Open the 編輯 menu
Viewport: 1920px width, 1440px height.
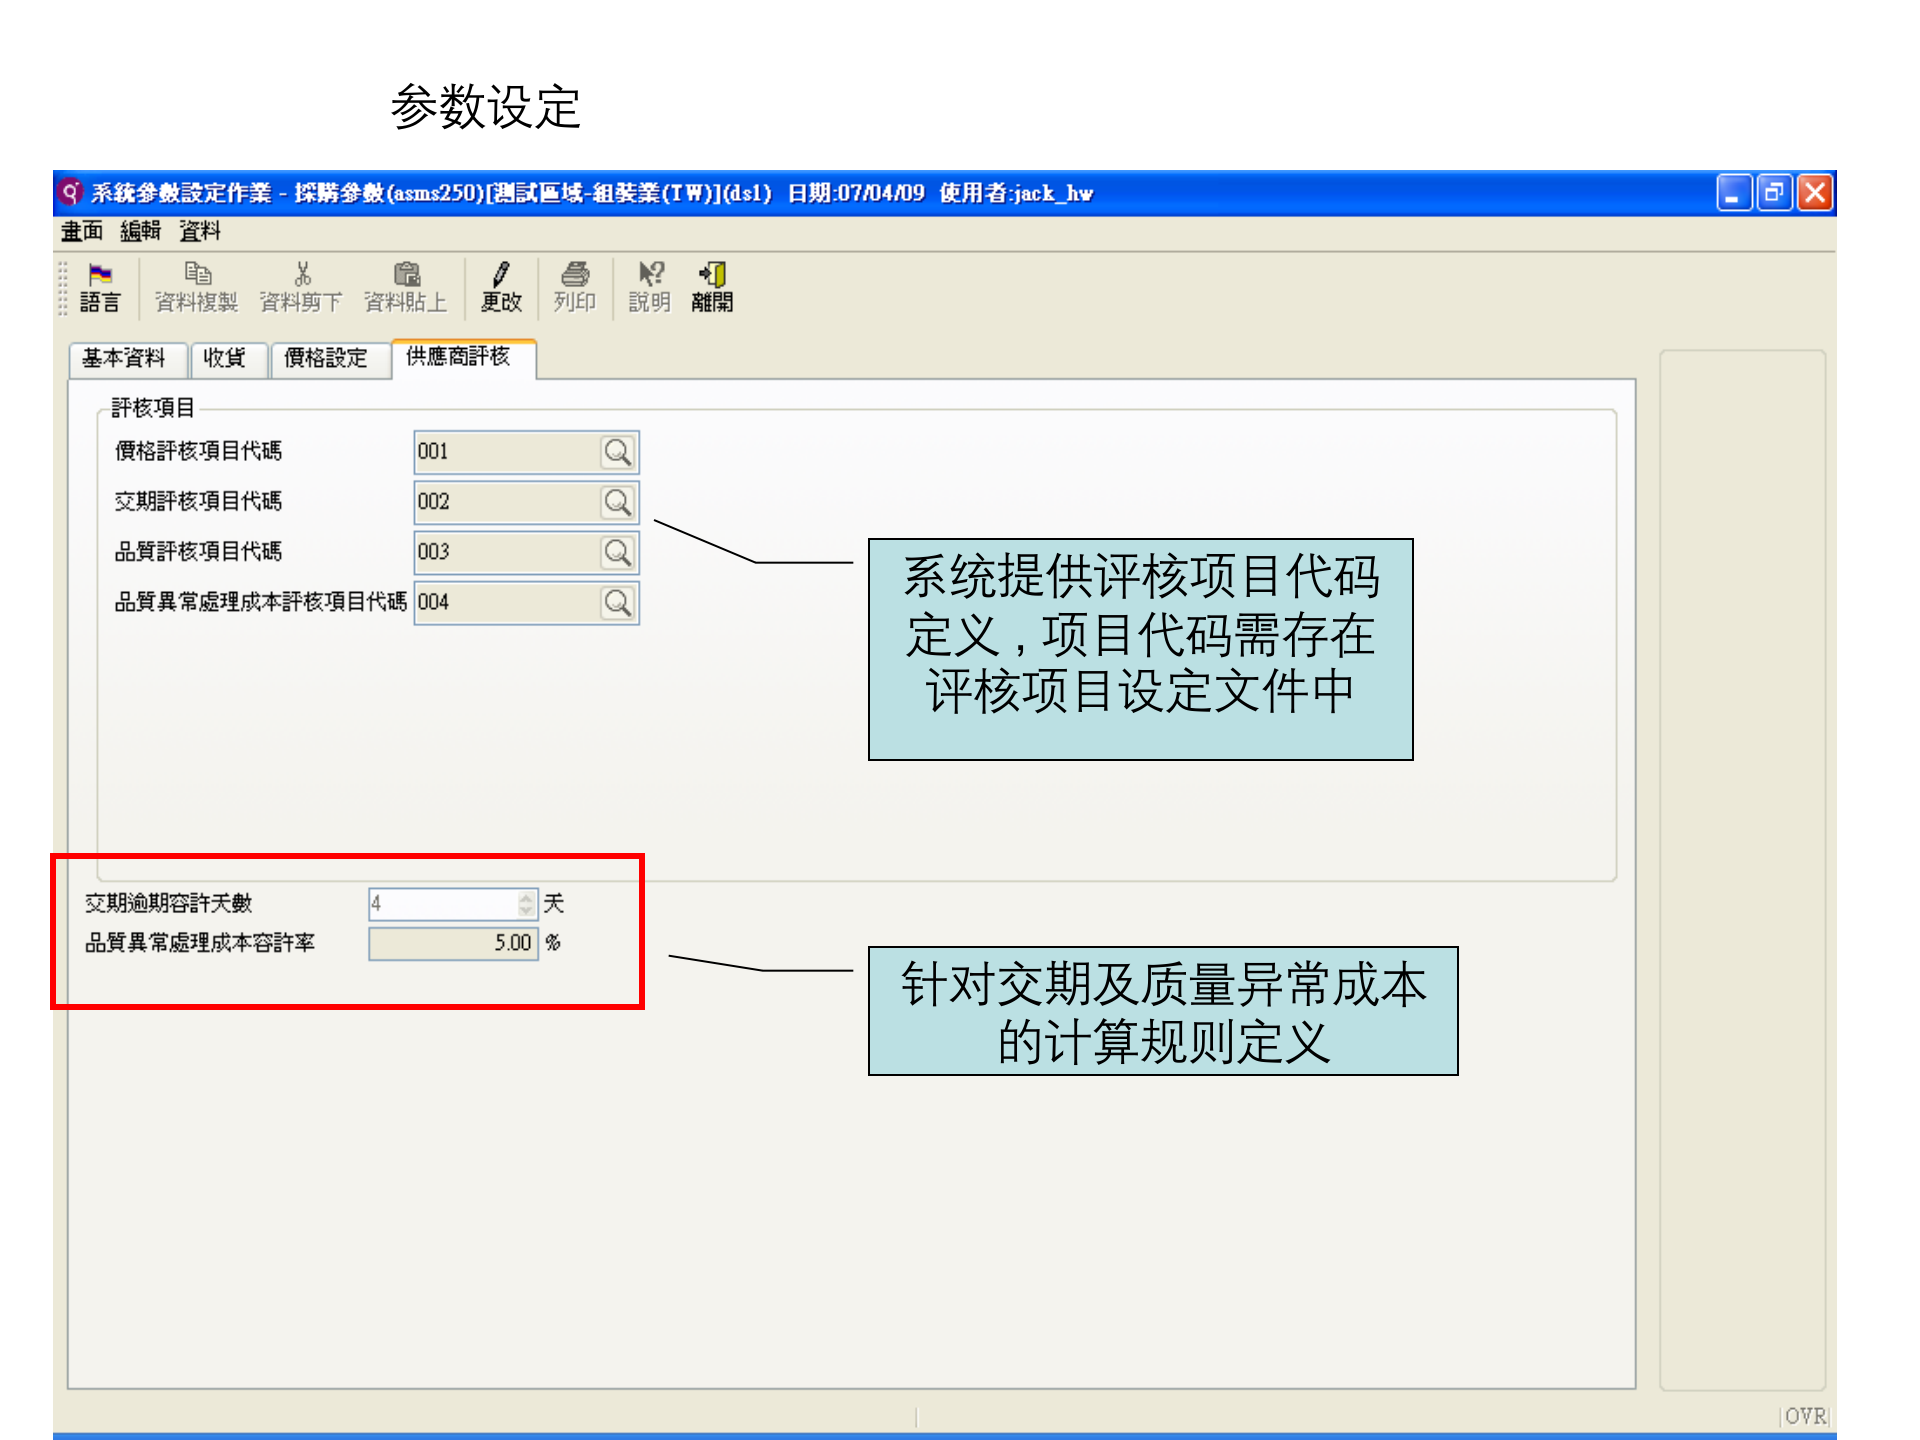click(142, 231)
